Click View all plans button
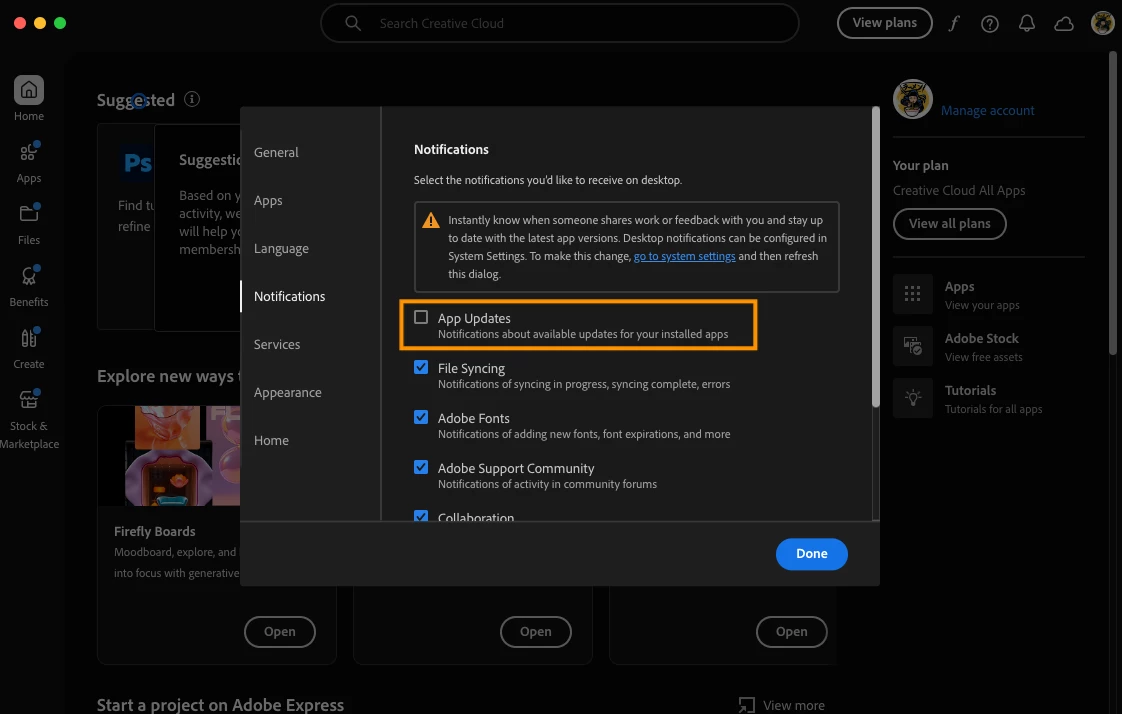This screenshot has height=714, width=1122. [x=950, y=224]
